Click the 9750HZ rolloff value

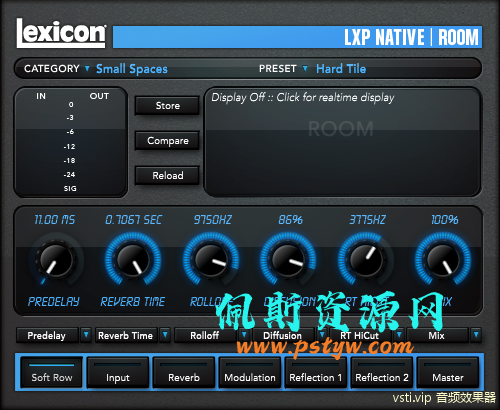[x=212, y=220]
